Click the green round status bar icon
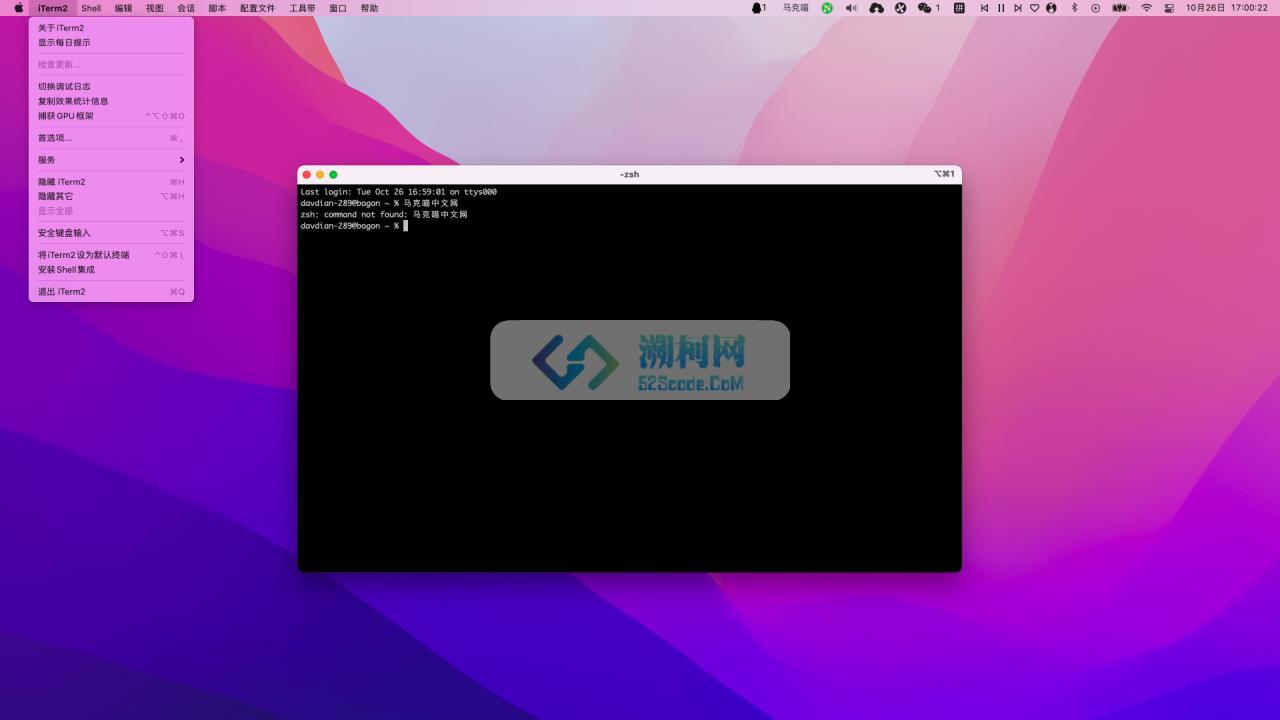Viewport: 1280px width, 720px height. click(x=827, y=8)
